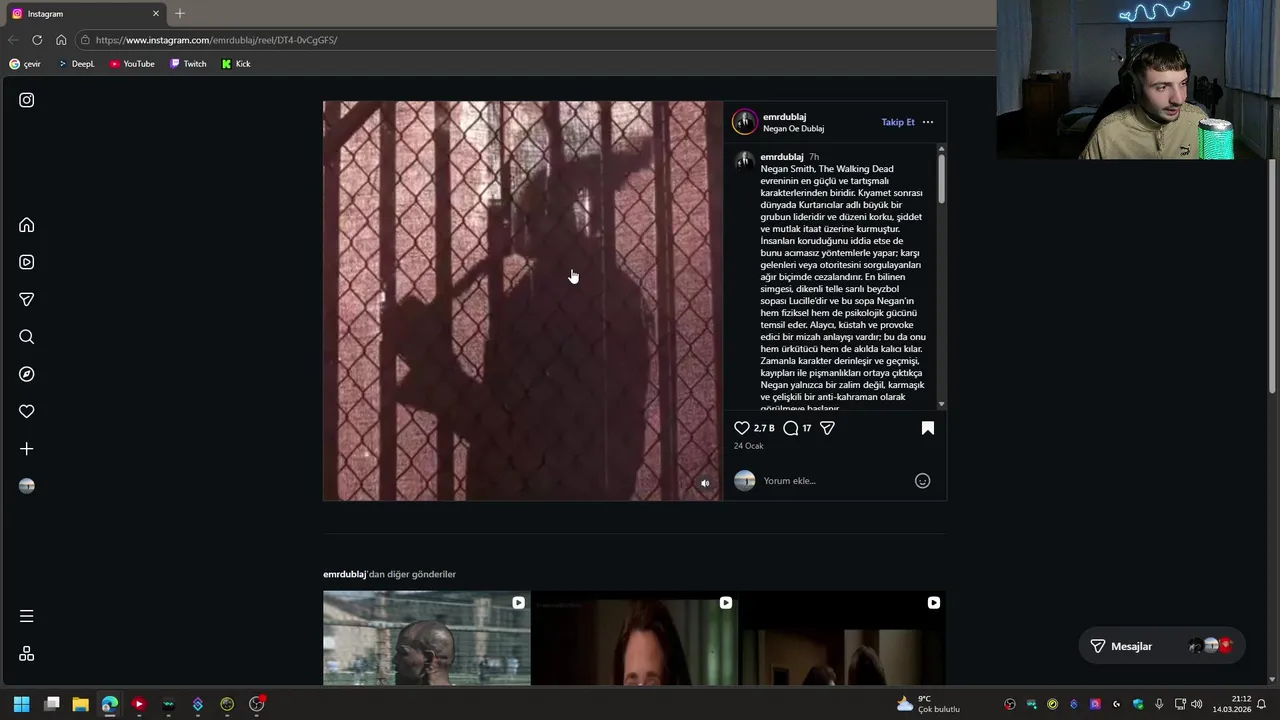Click into the Yorum ekle comment field

[x=835, y=481]
